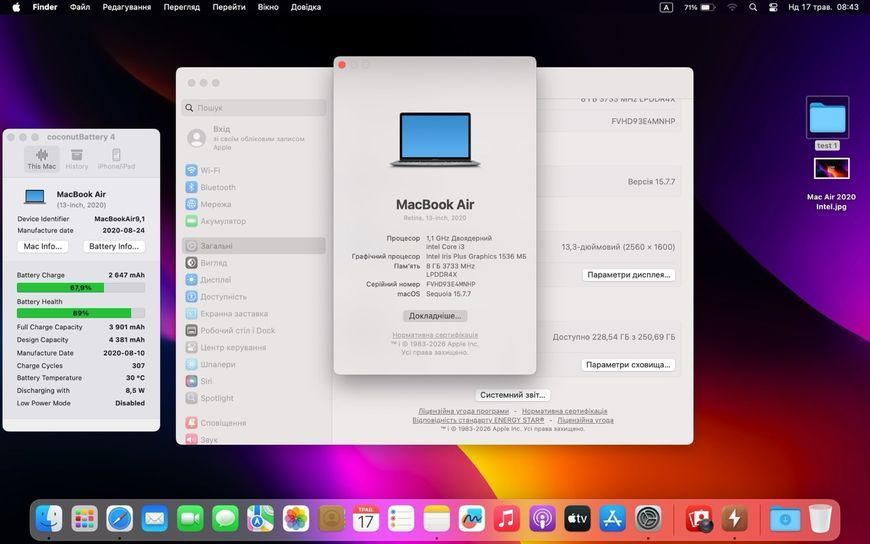Open Podcasts from the Dock
This screenshot has width=870, height=544.
point(542,519)
